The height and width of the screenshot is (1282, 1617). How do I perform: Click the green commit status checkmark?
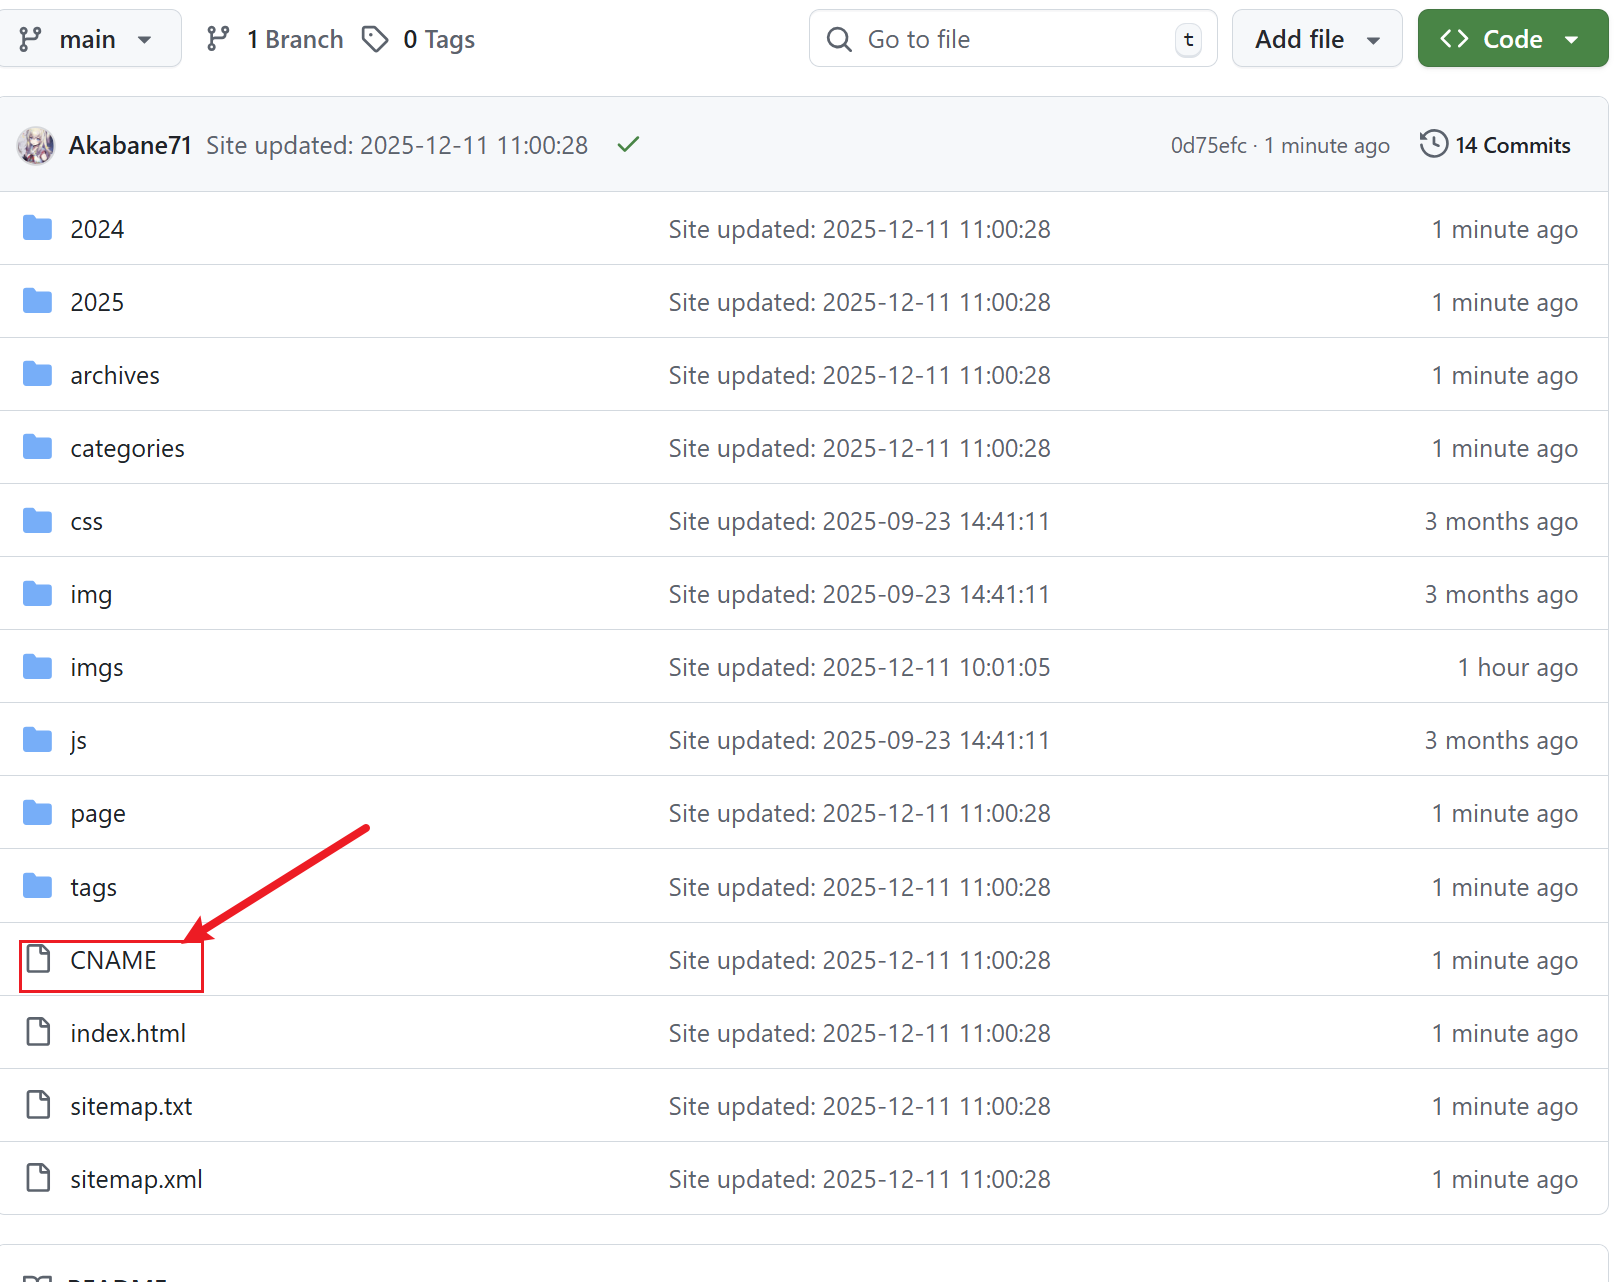(x=628, y=145)
